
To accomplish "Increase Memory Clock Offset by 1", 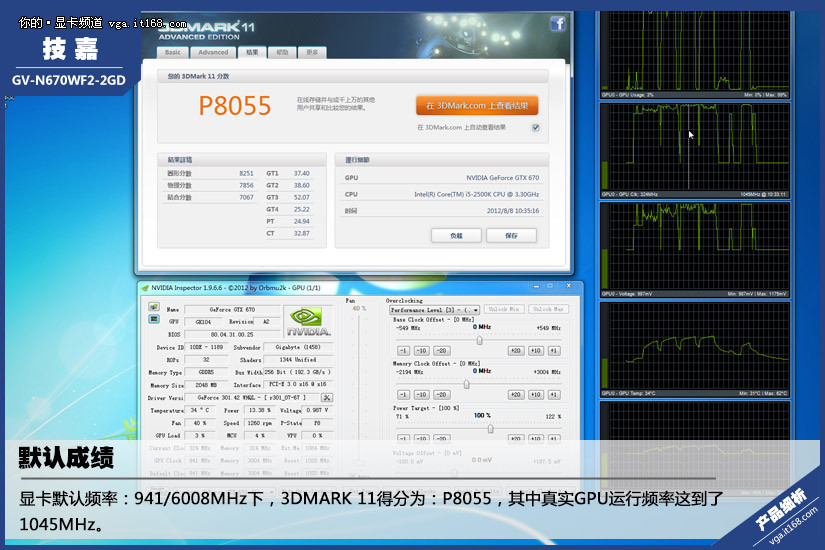I will [554, 394].
